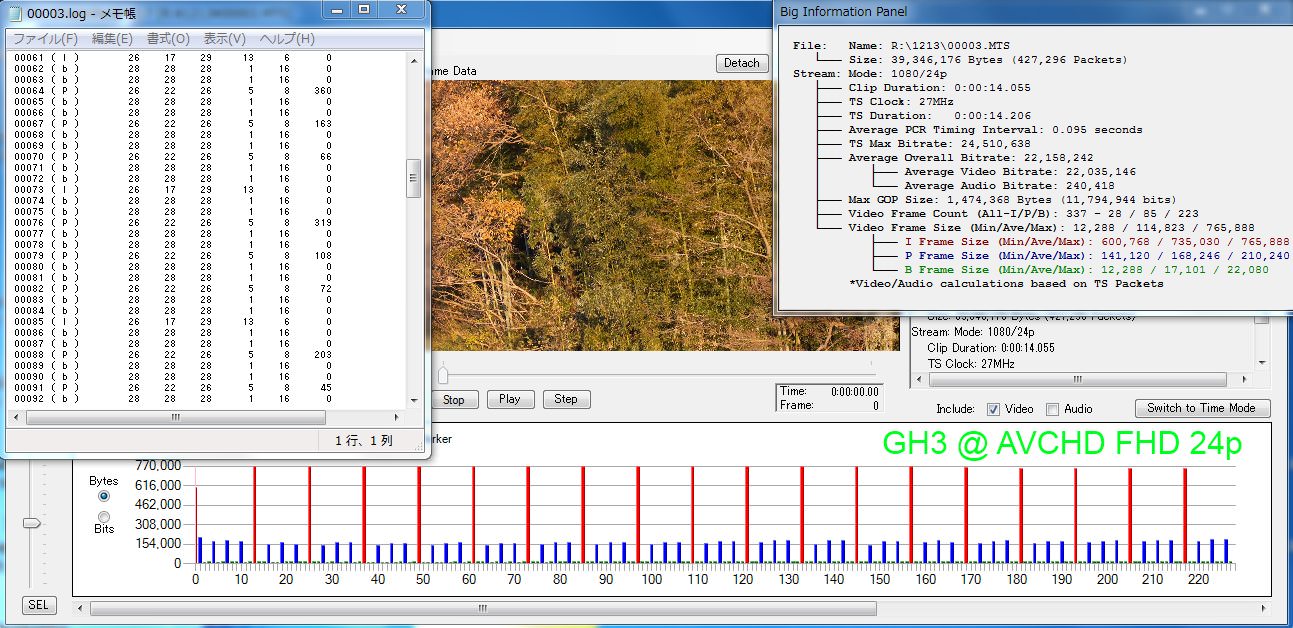
Task: Minimize the 00003.log Notepad window
Action: point(339,10)
